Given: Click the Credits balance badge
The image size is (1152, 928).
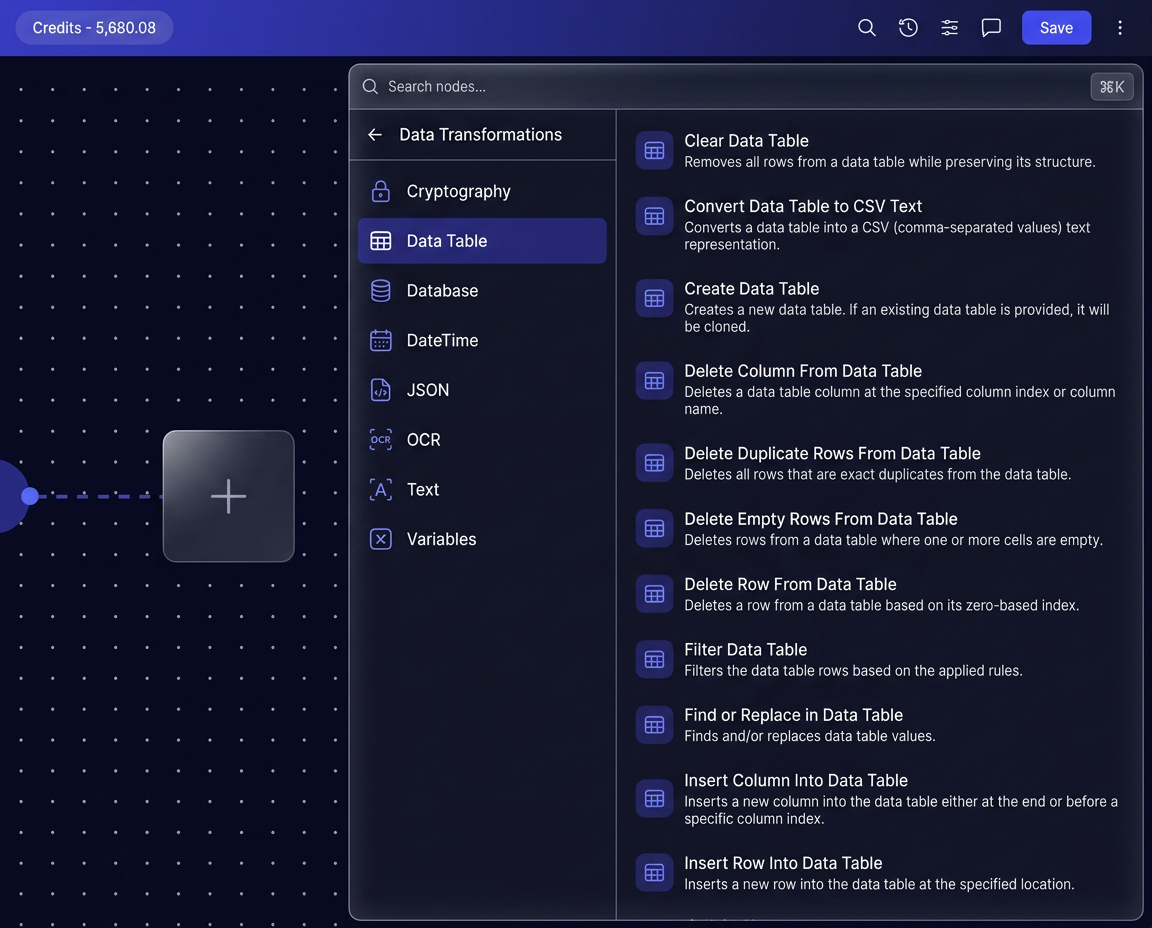Looking at the screenshot, I should pos(94,28).
